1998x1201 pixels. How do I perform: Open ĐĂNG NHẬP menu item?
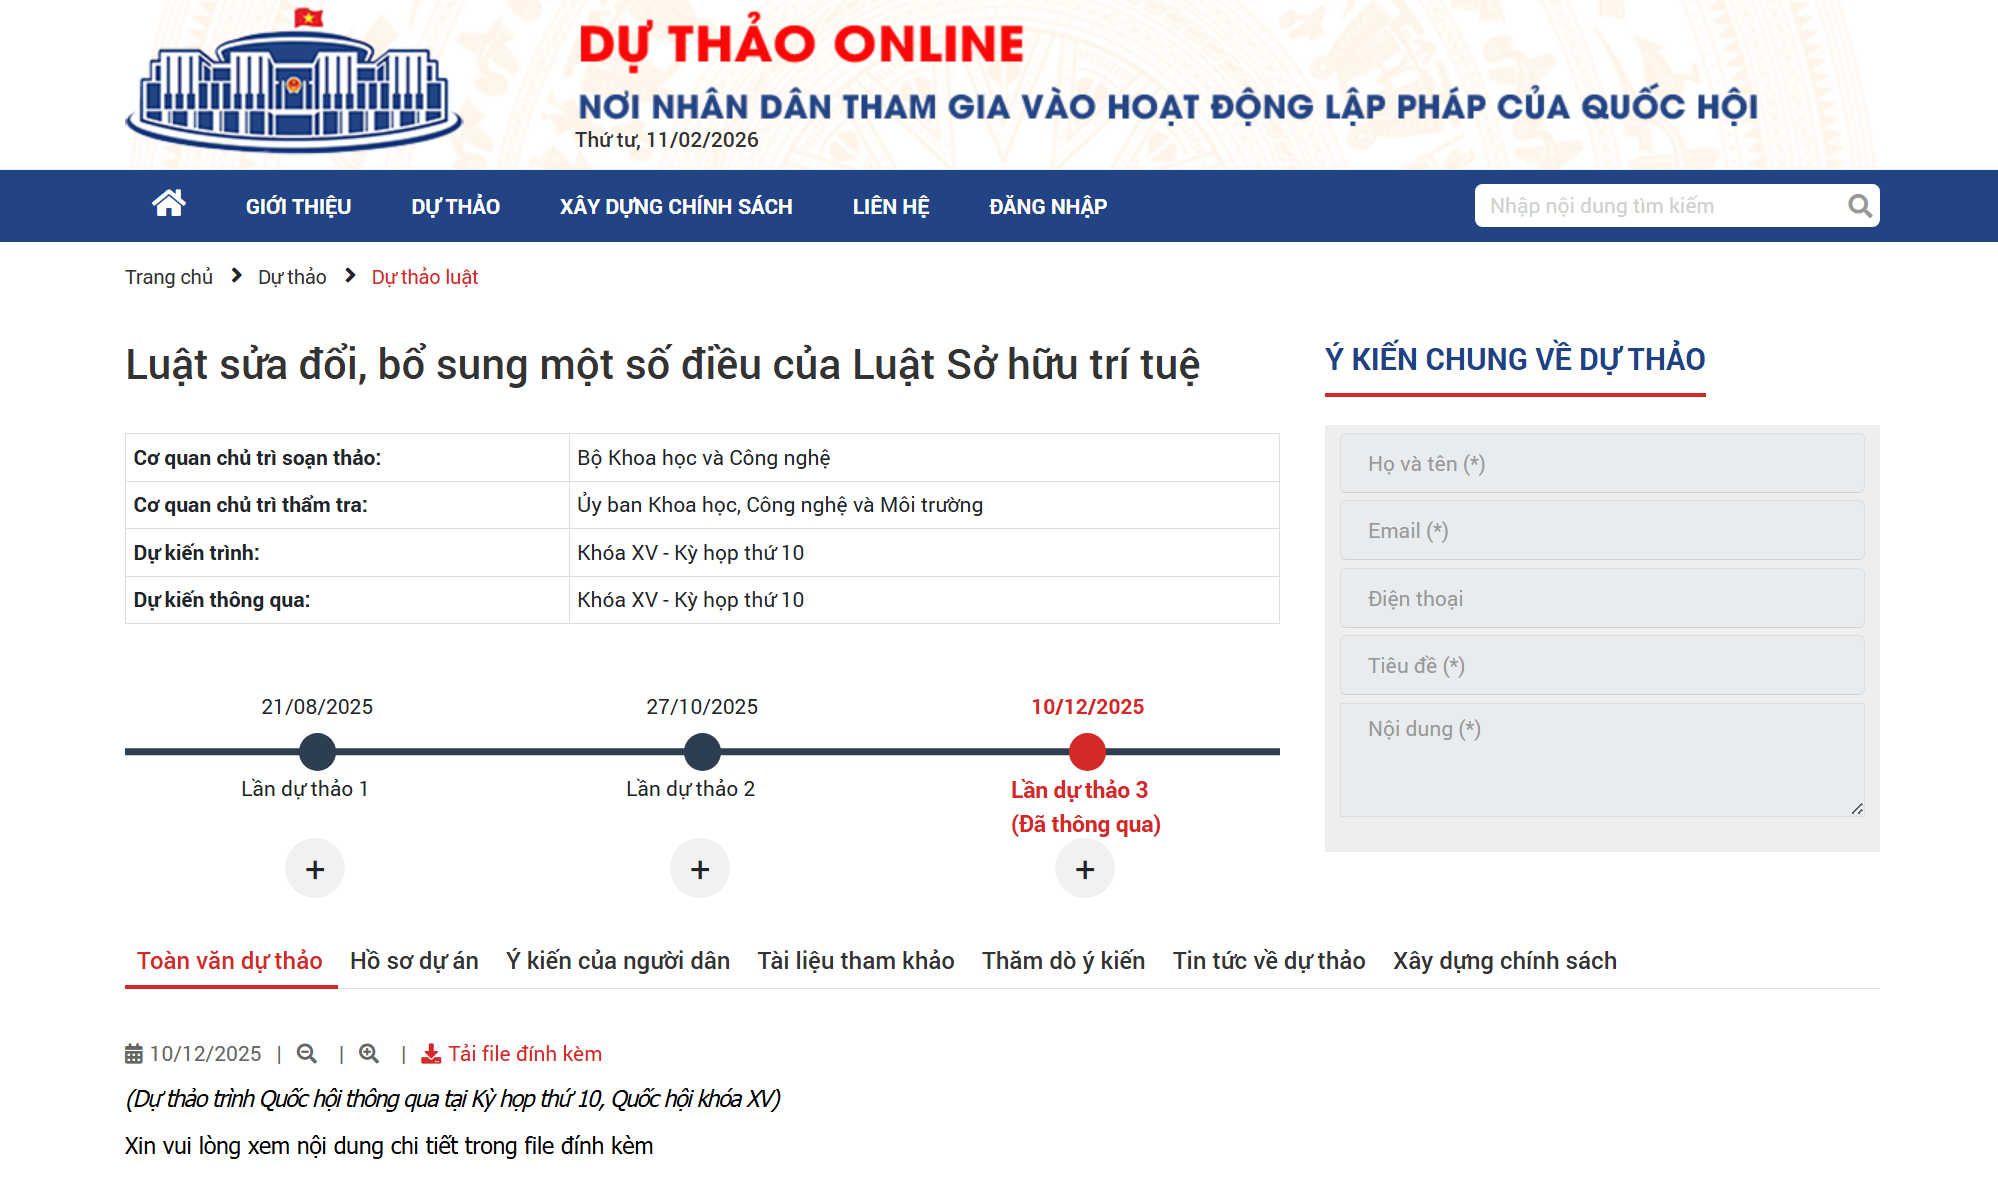coord(1048,207)
